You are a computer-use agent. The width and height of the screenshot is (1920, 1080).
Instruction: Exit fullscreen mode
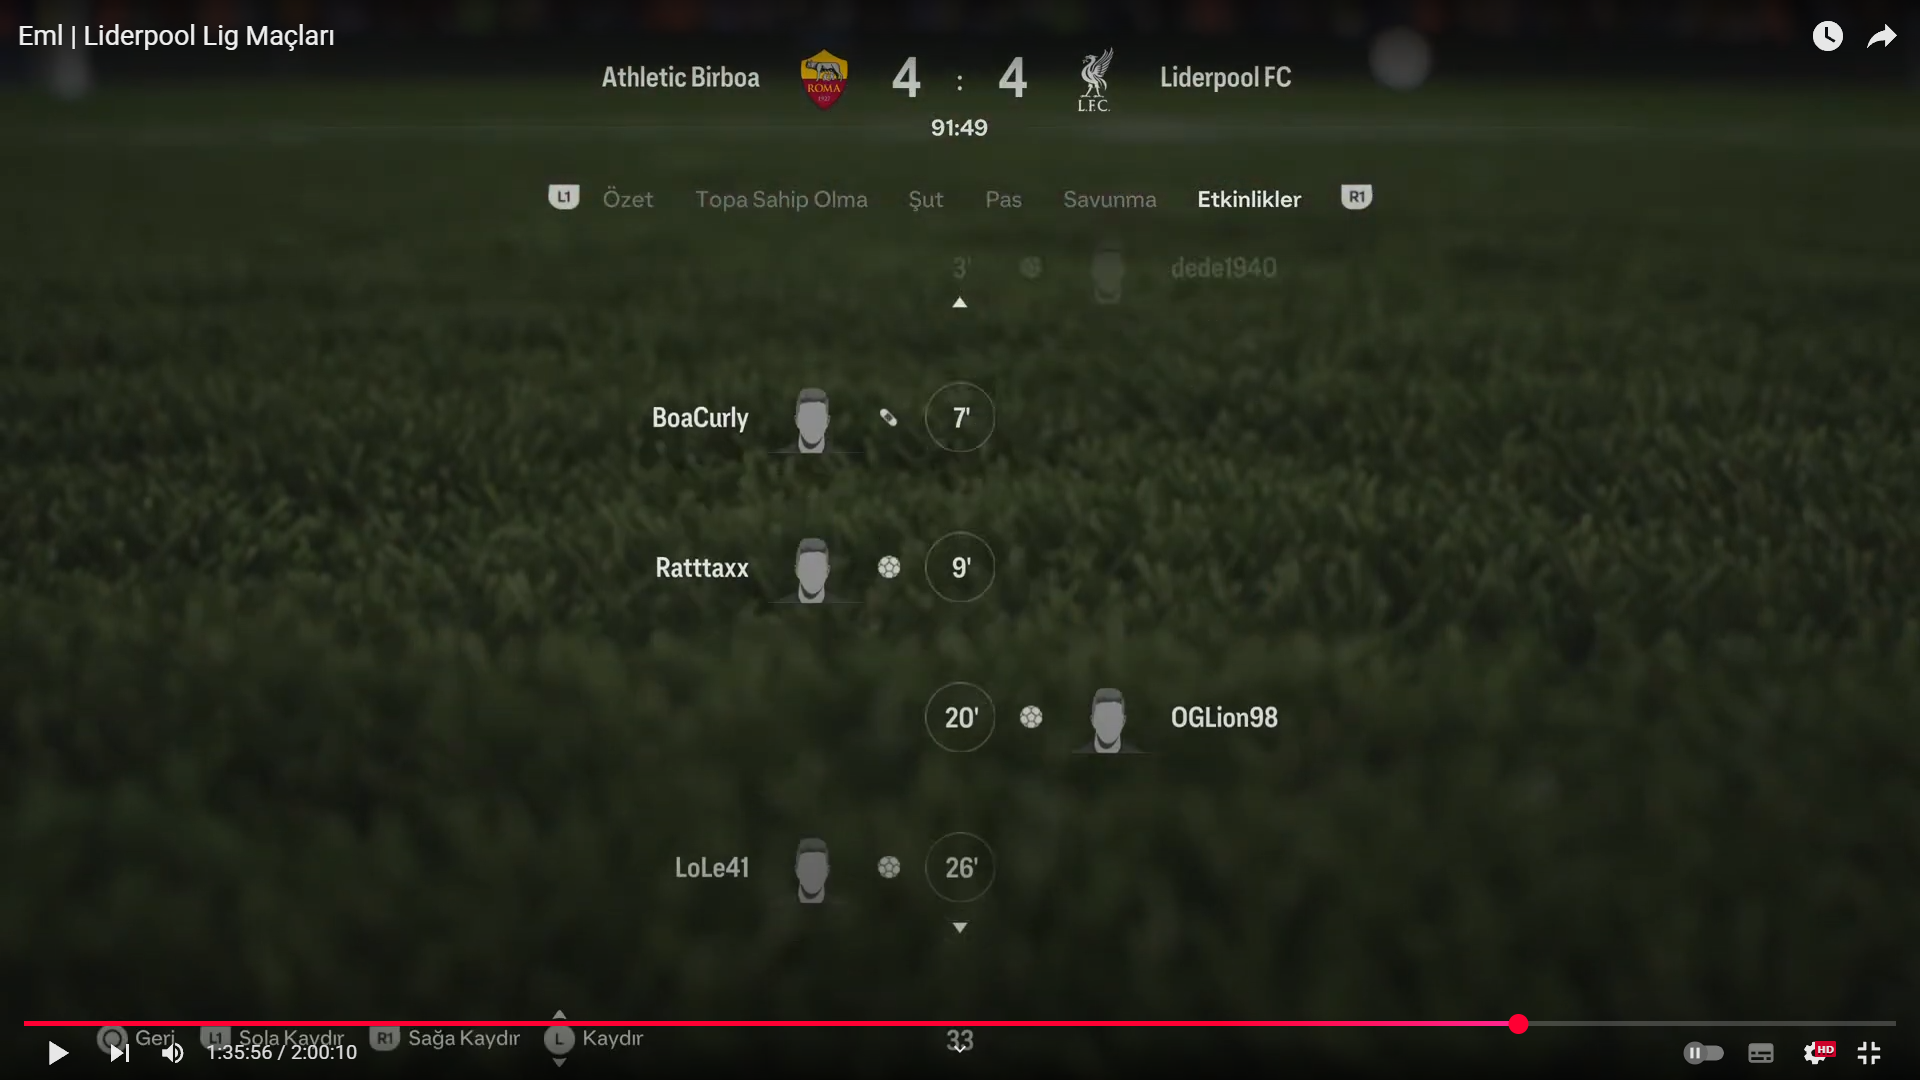(1869, 1052)
